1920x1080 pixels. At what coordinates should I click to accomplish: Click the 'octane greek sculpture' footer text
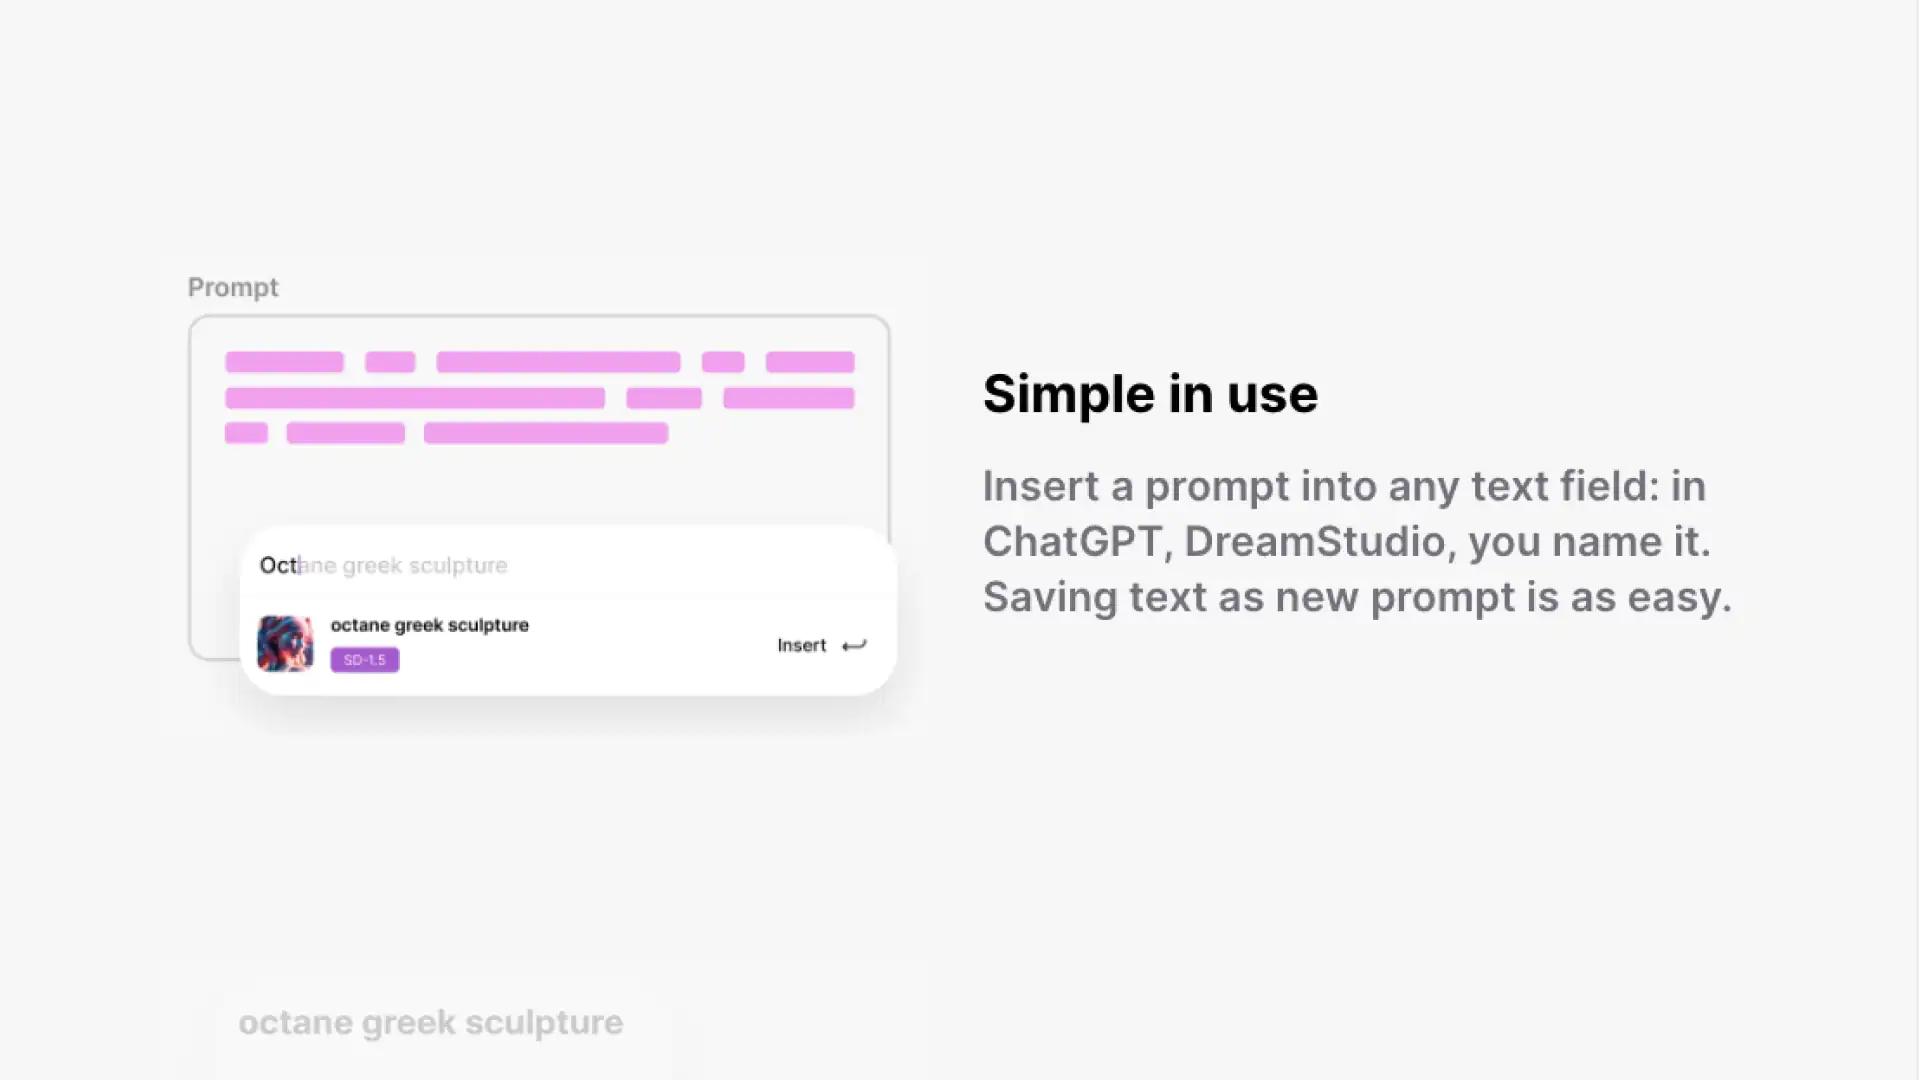(x=430, y=1022)
